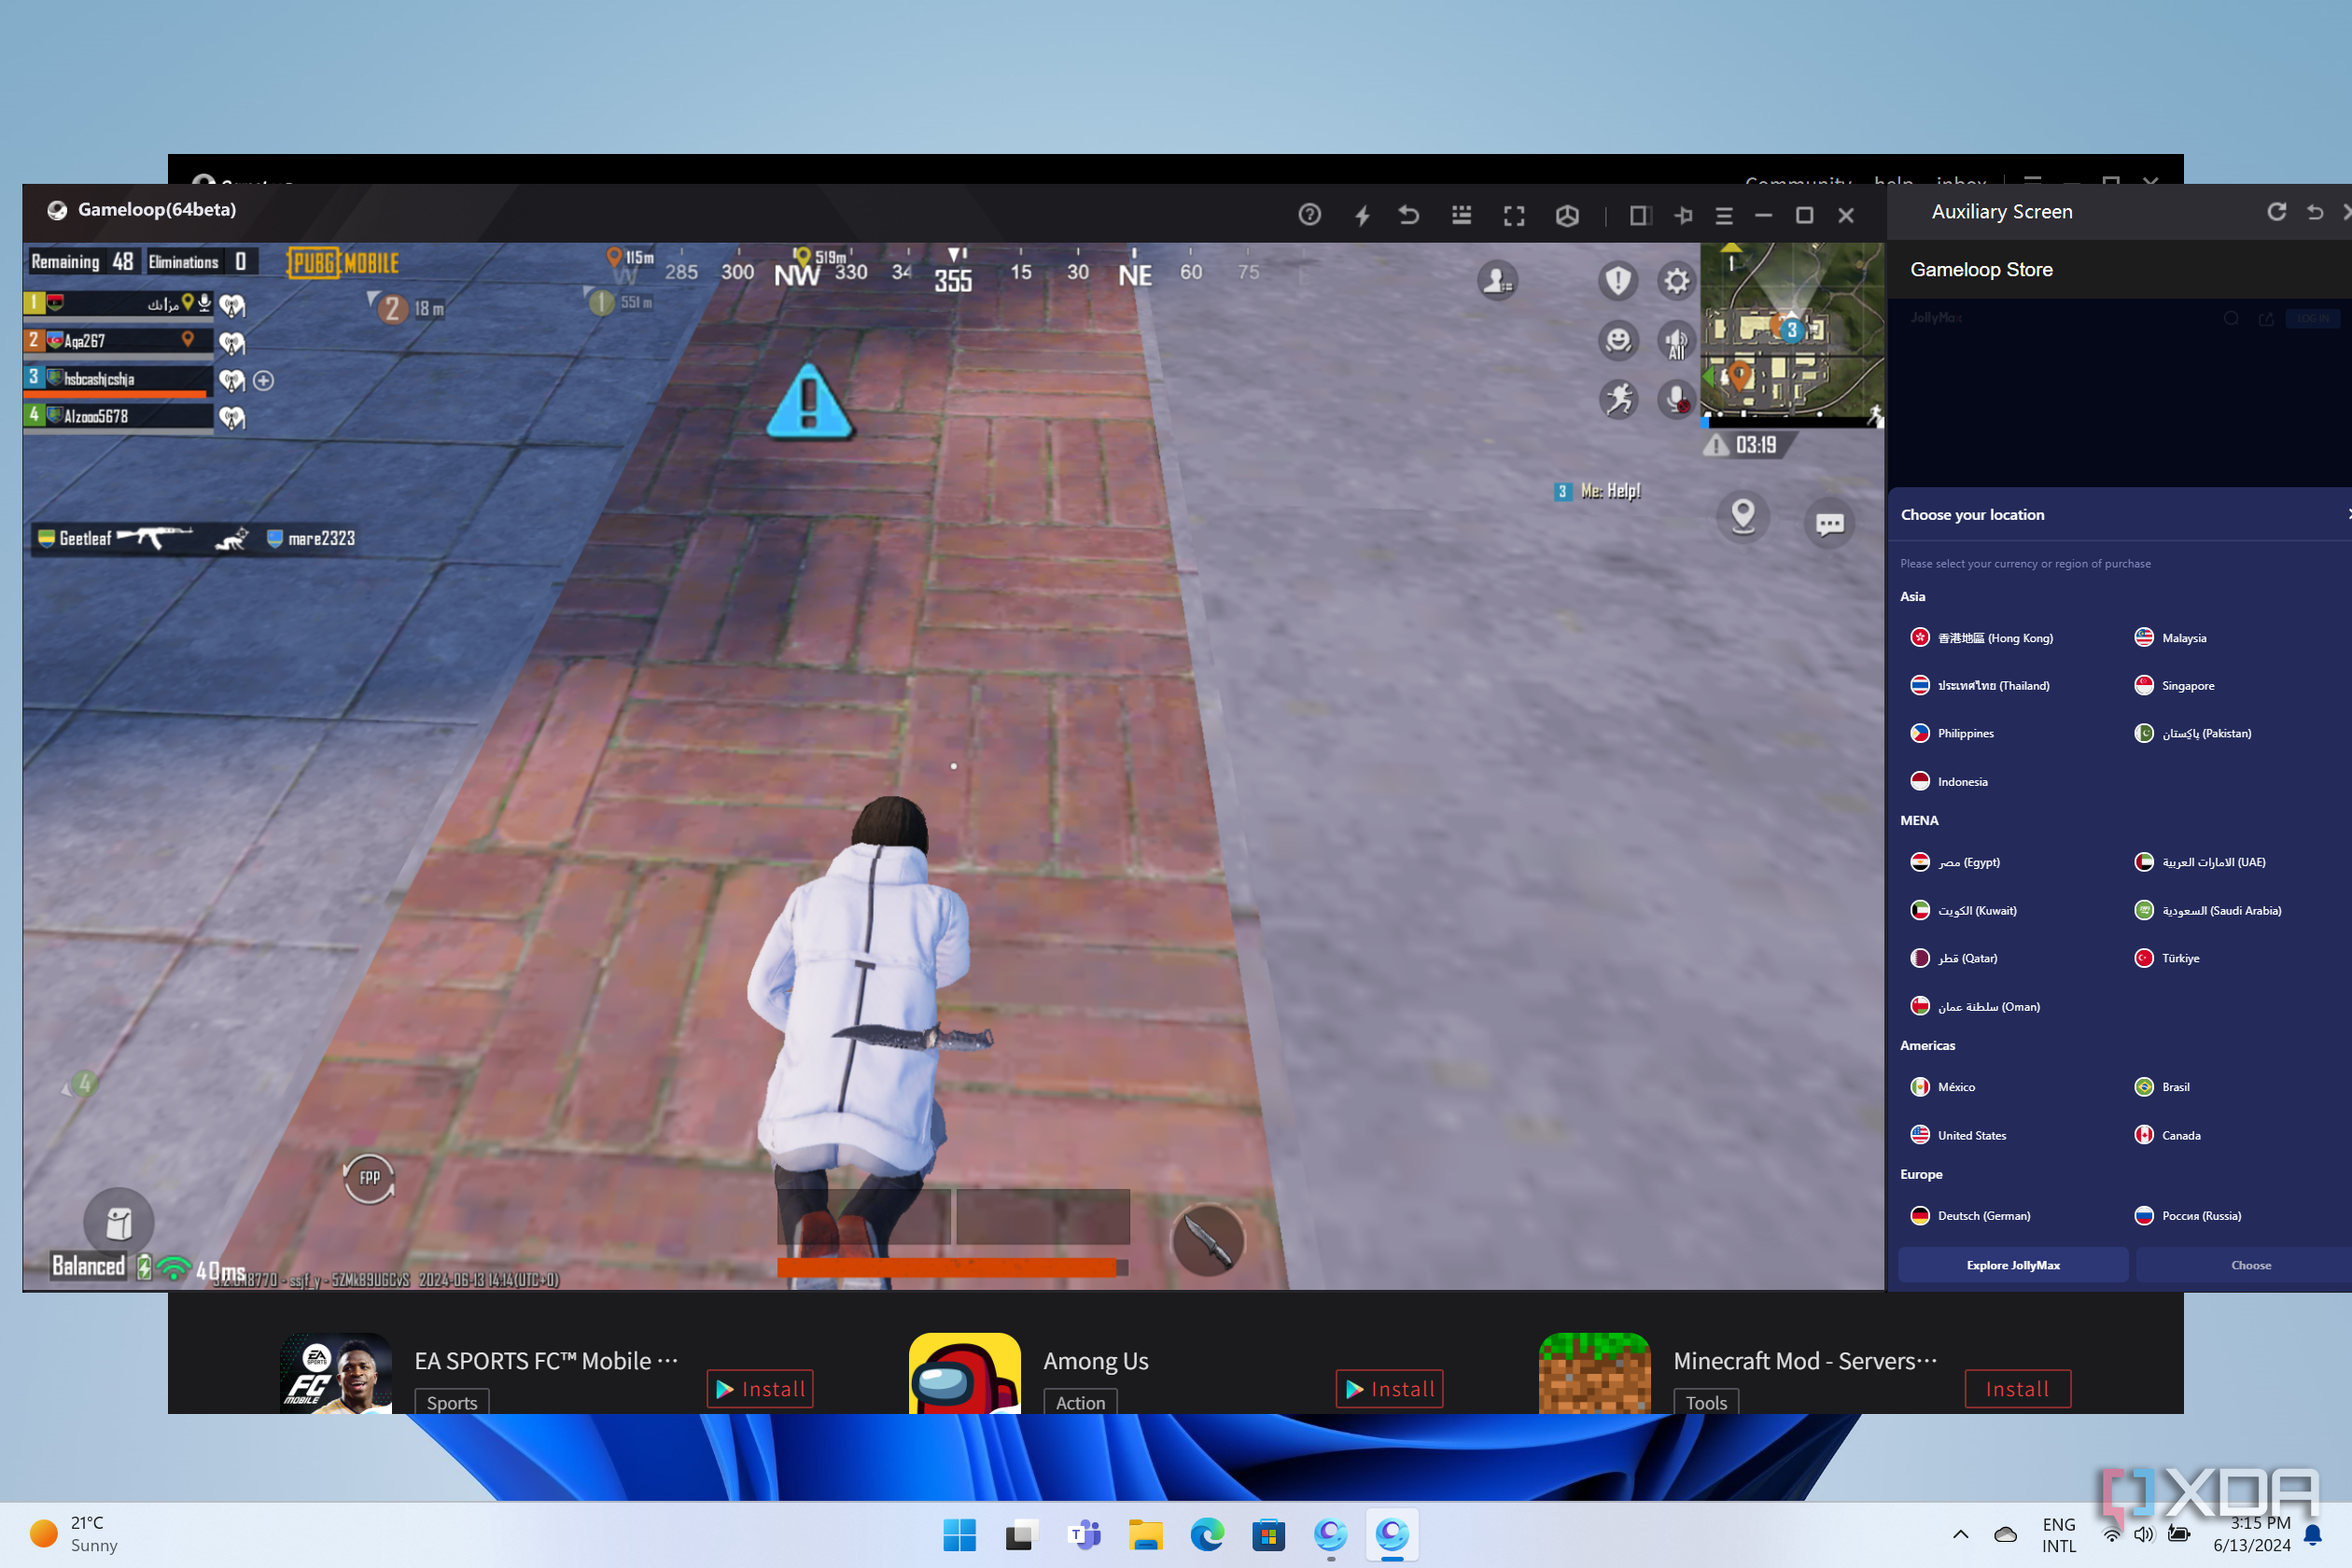Open in-game settings gear
Image resolution: width=2352 pixels, height=1568 pixels.
(x=1676, y=281)
